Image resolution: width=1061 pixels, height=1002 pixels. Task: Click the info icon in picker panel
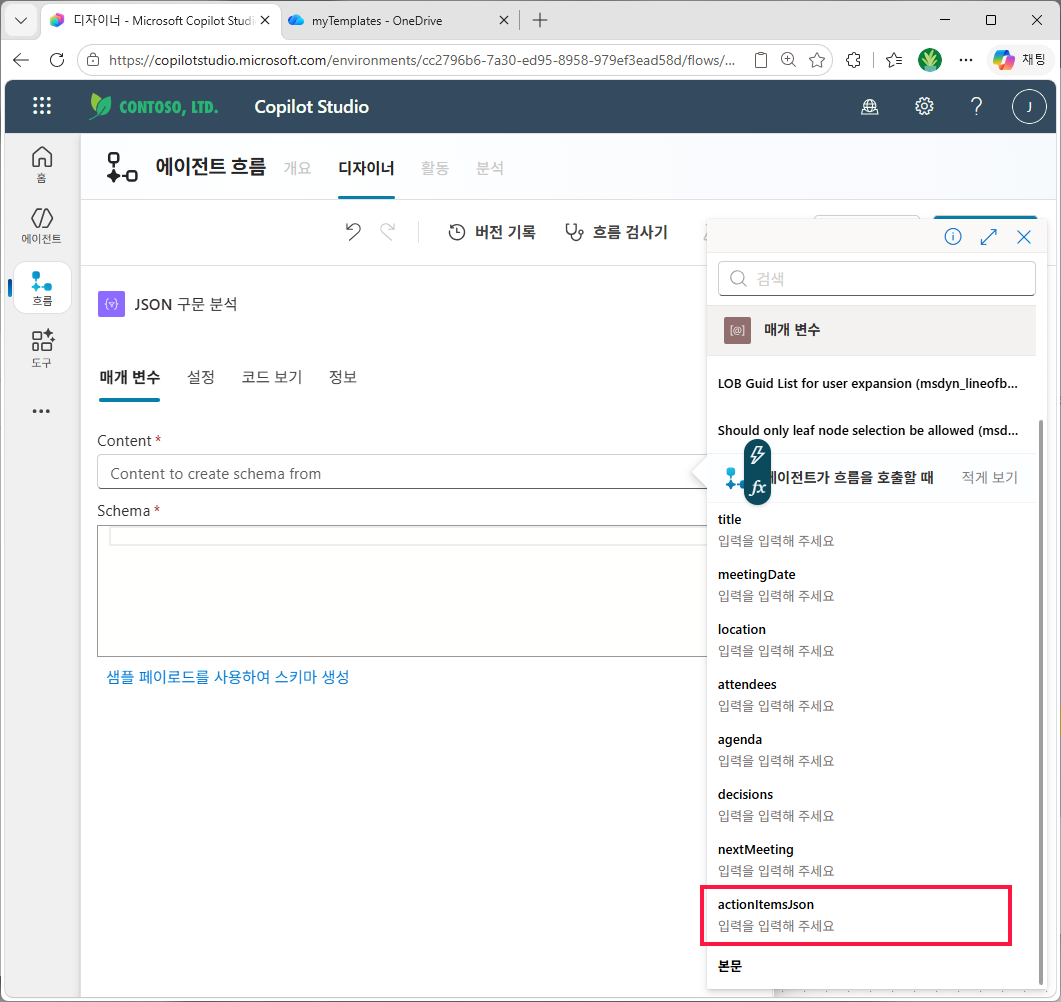953,237
